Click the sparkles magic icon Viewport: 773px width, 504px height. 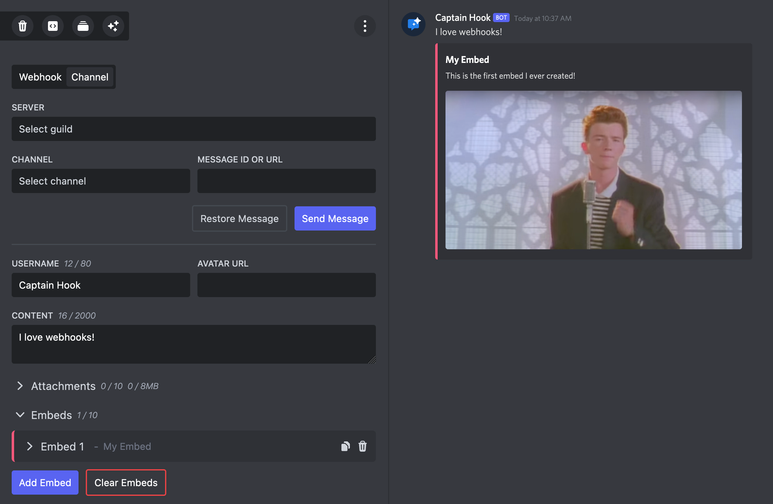point(113,26)
